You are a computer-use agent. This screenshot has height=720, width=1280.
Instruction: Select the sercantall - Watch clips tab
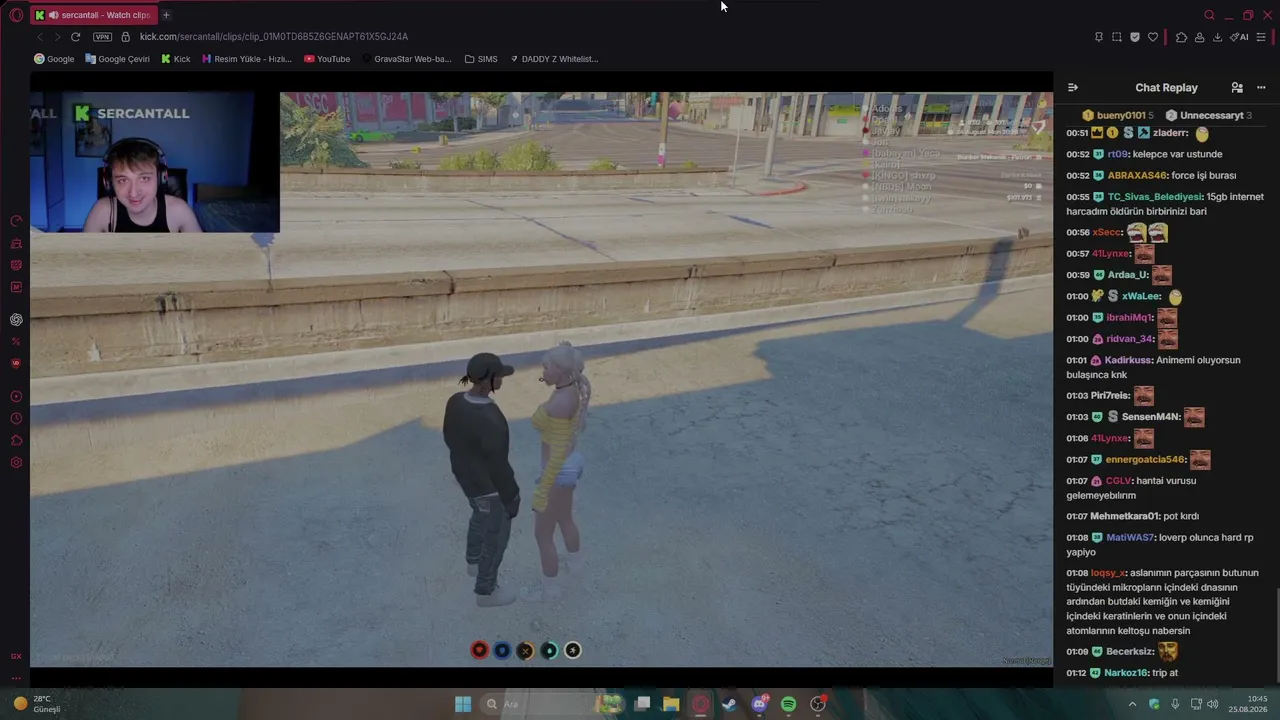click(x=92, y=15)
